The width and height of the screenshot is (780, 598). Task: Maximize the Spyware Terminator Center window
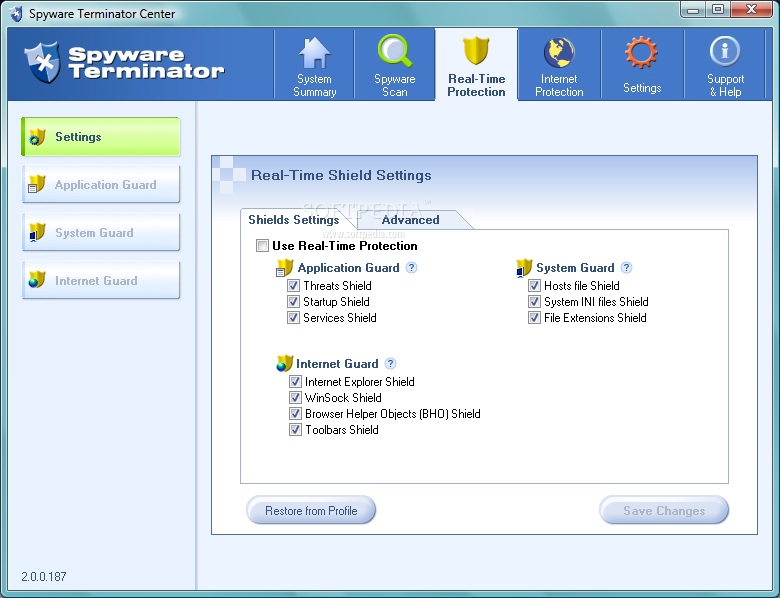(x=718, y=9)
